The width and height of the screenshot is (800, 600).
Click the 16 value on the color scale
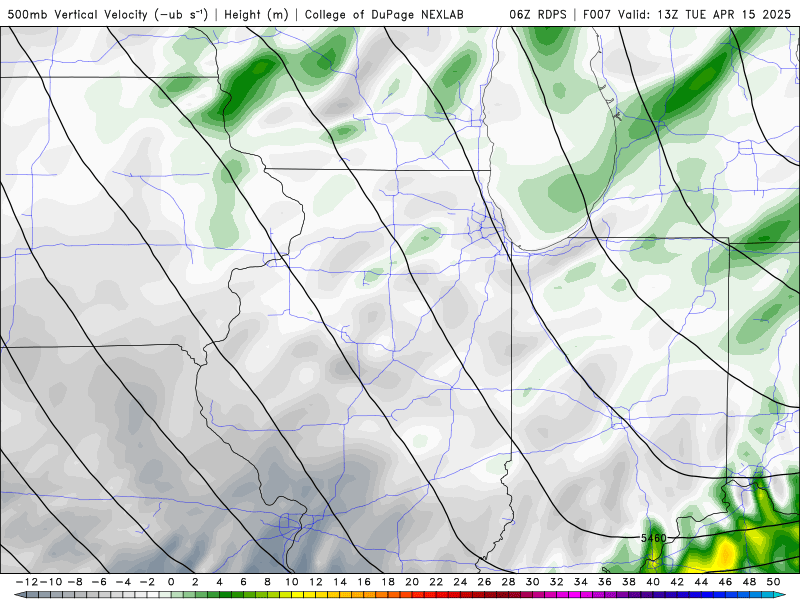click(364, 582)
